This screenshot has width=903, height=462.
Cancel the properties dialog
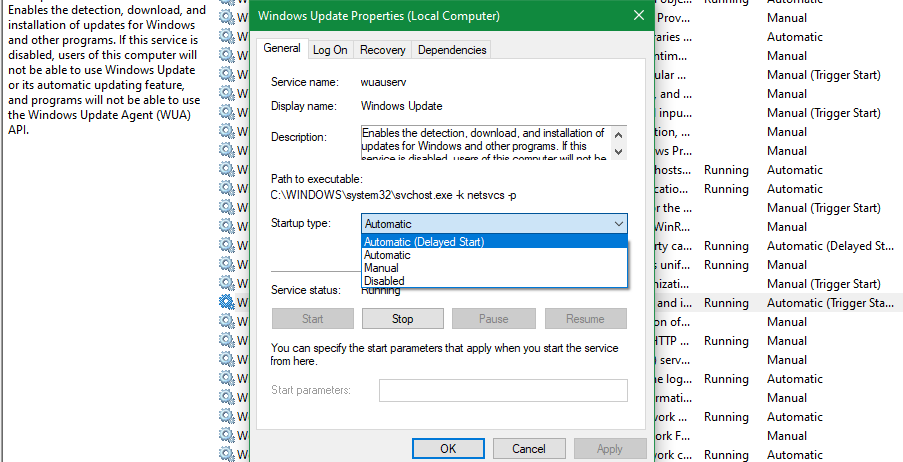(x=529, y=449)
